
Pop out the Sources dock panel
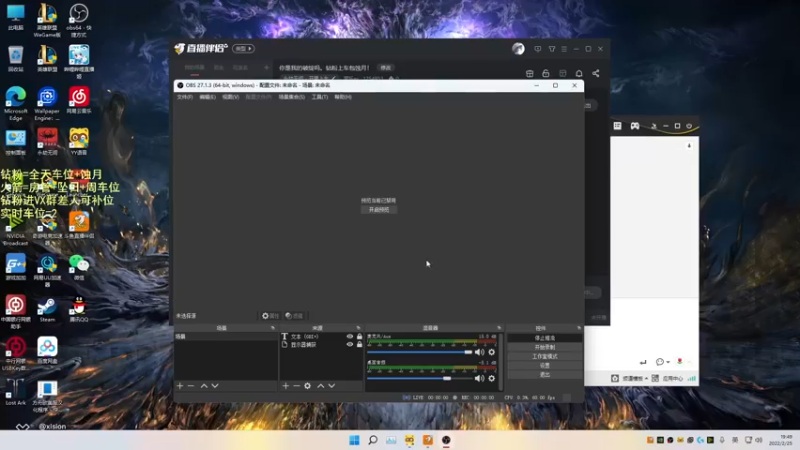coord(358,328)
